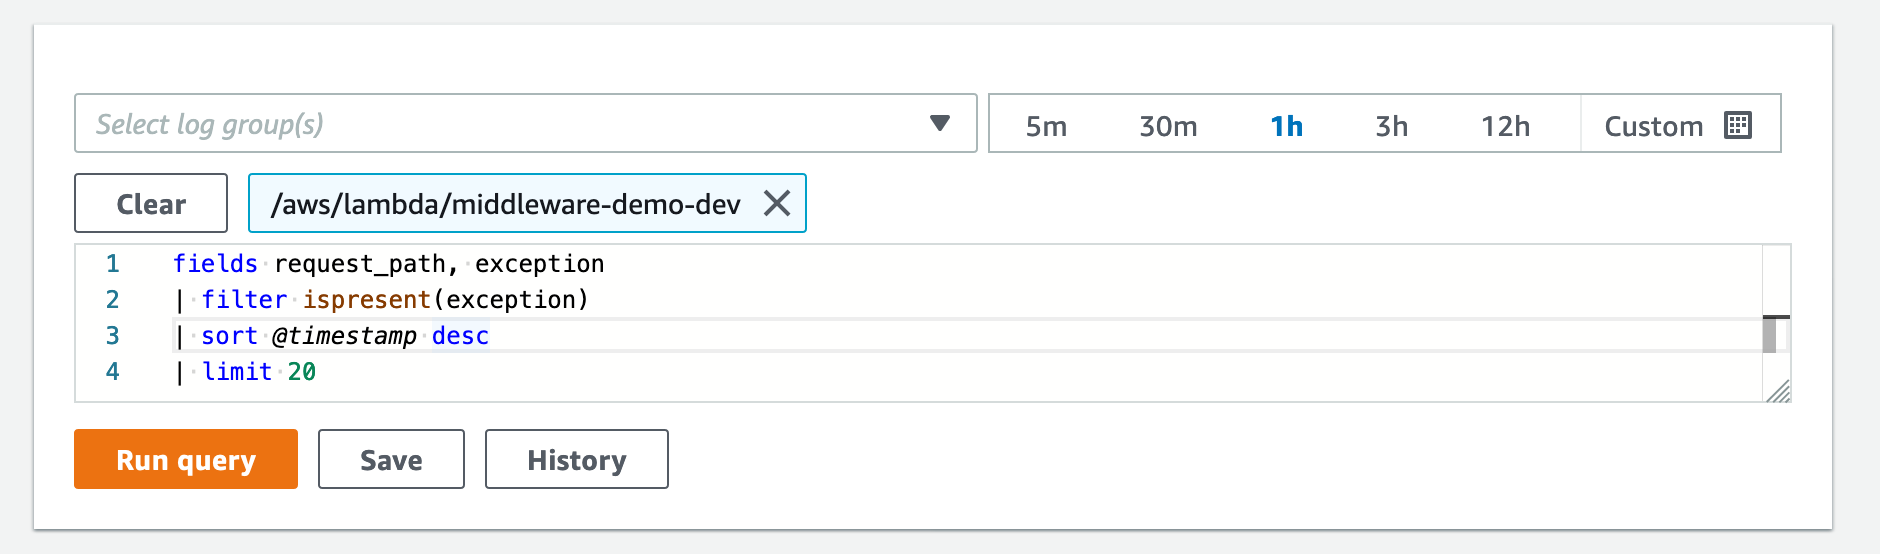Run the Logs Insights query

(186, 459)
